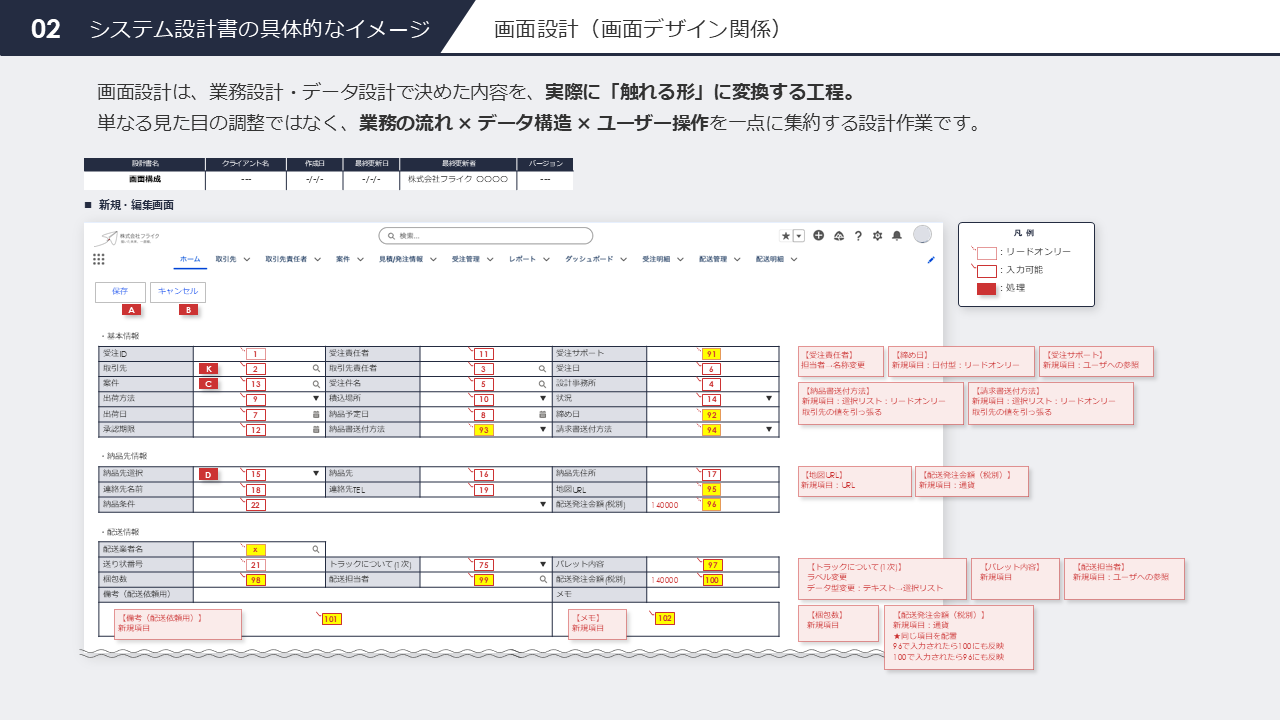The width and height of the screenshot is (1280, 720).
Task: Click the pencil edit navigation icon
Action: click(x=931, y=260)
